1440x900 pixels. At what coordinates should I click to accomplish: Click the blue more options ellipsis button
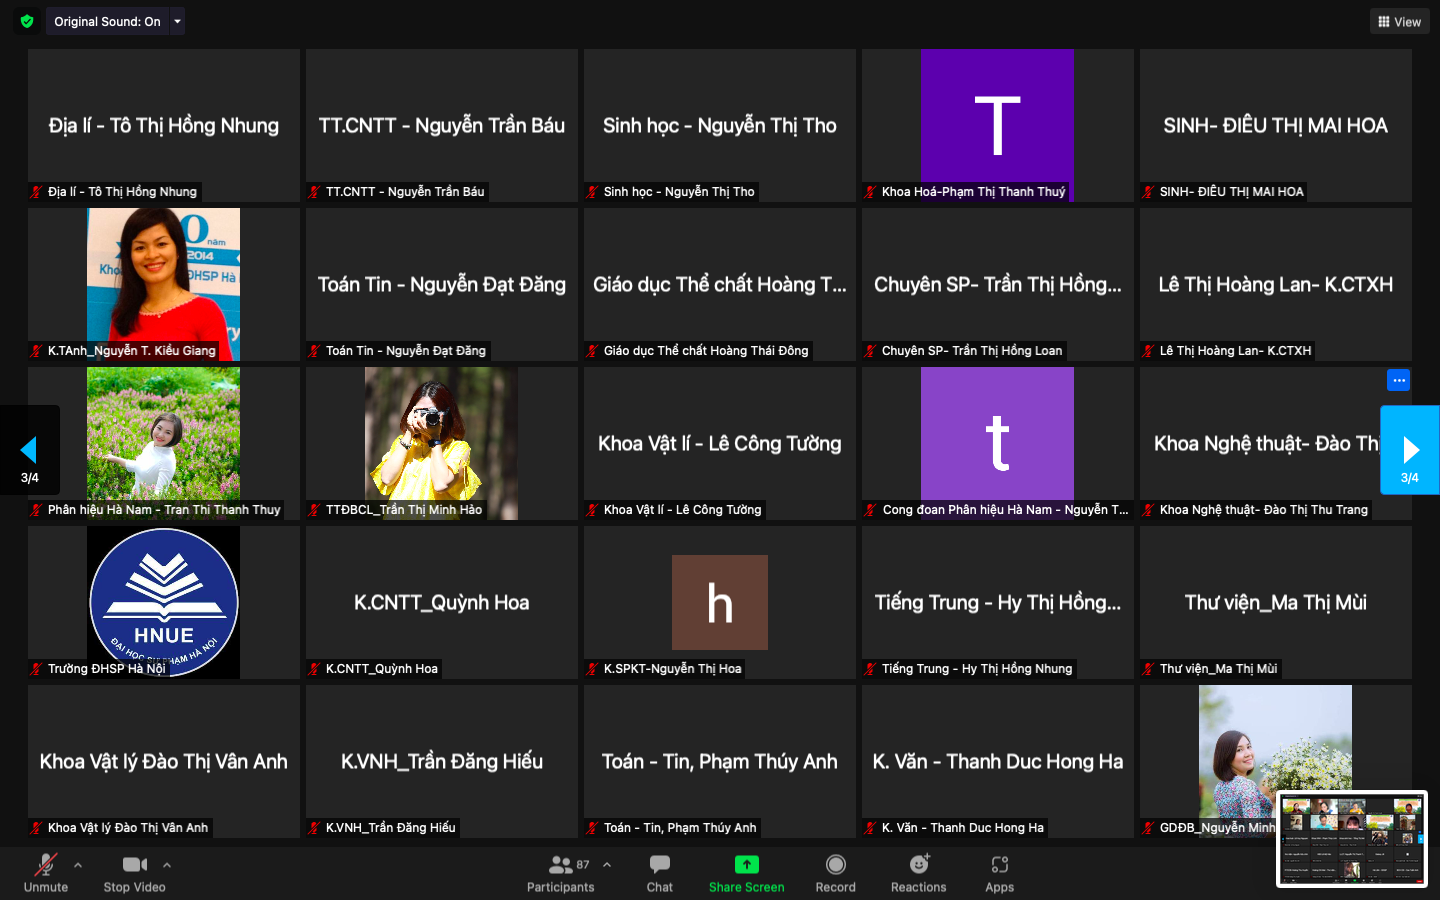(x=1398, y=380)
